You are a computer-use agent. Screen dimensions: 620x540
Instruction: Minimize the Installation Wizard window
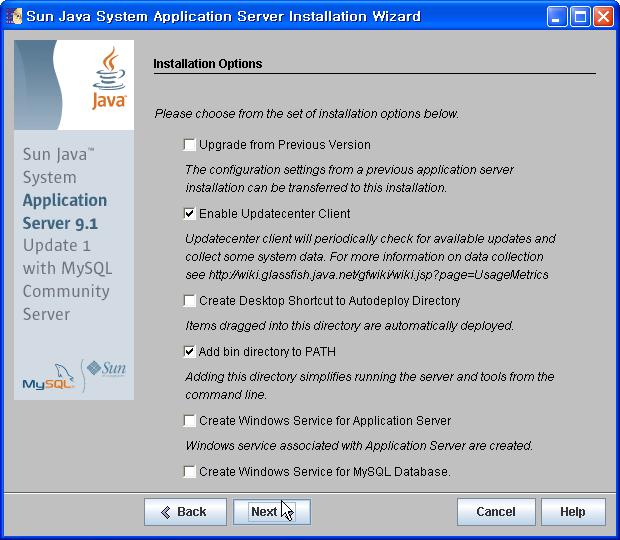click(x=557, y=17)
